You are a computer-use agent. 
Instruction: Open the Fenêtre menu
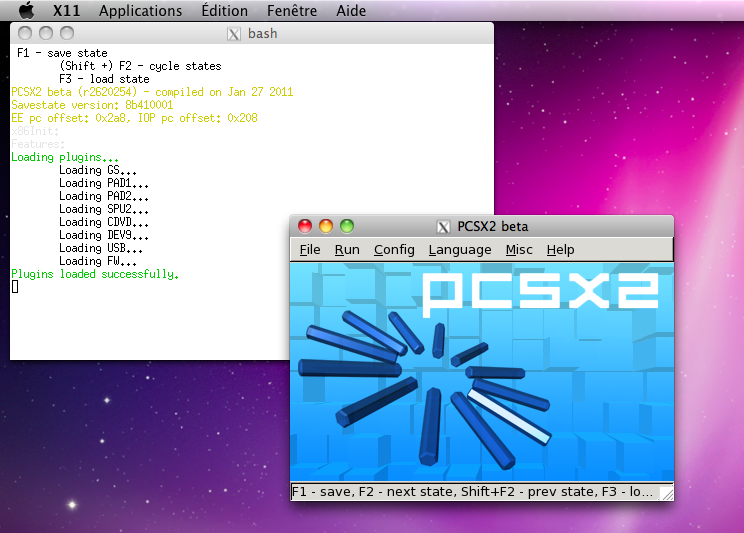(292, 10)
